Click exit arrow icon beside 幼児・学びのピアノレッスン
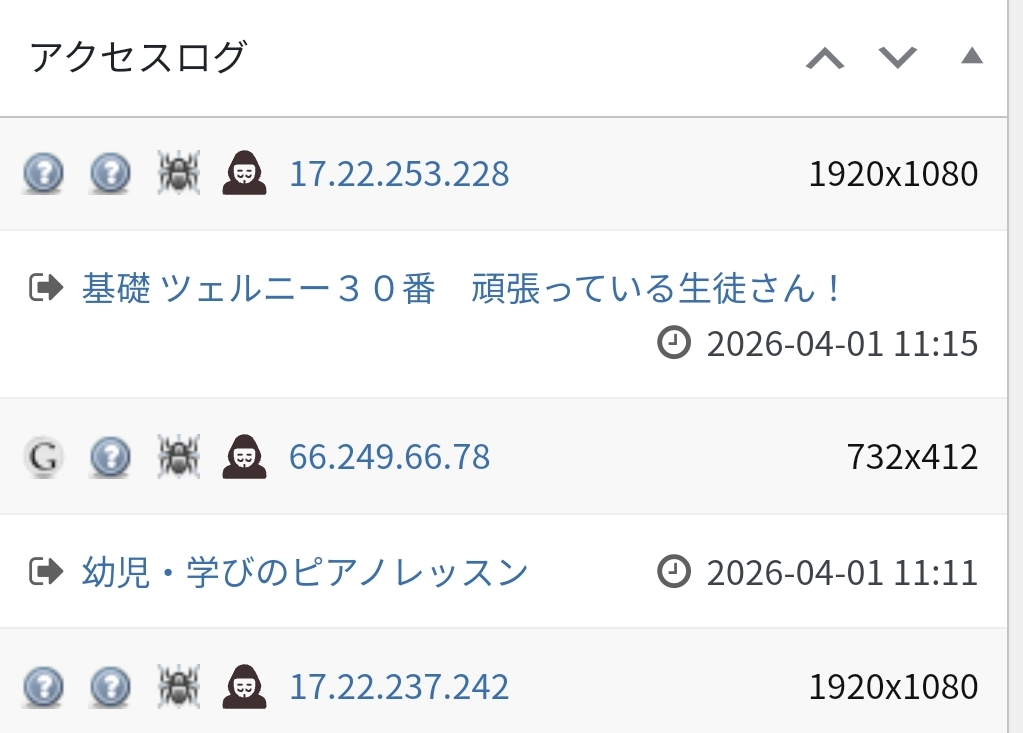This screenshot has width=1023, height=733. click(46, 573)
